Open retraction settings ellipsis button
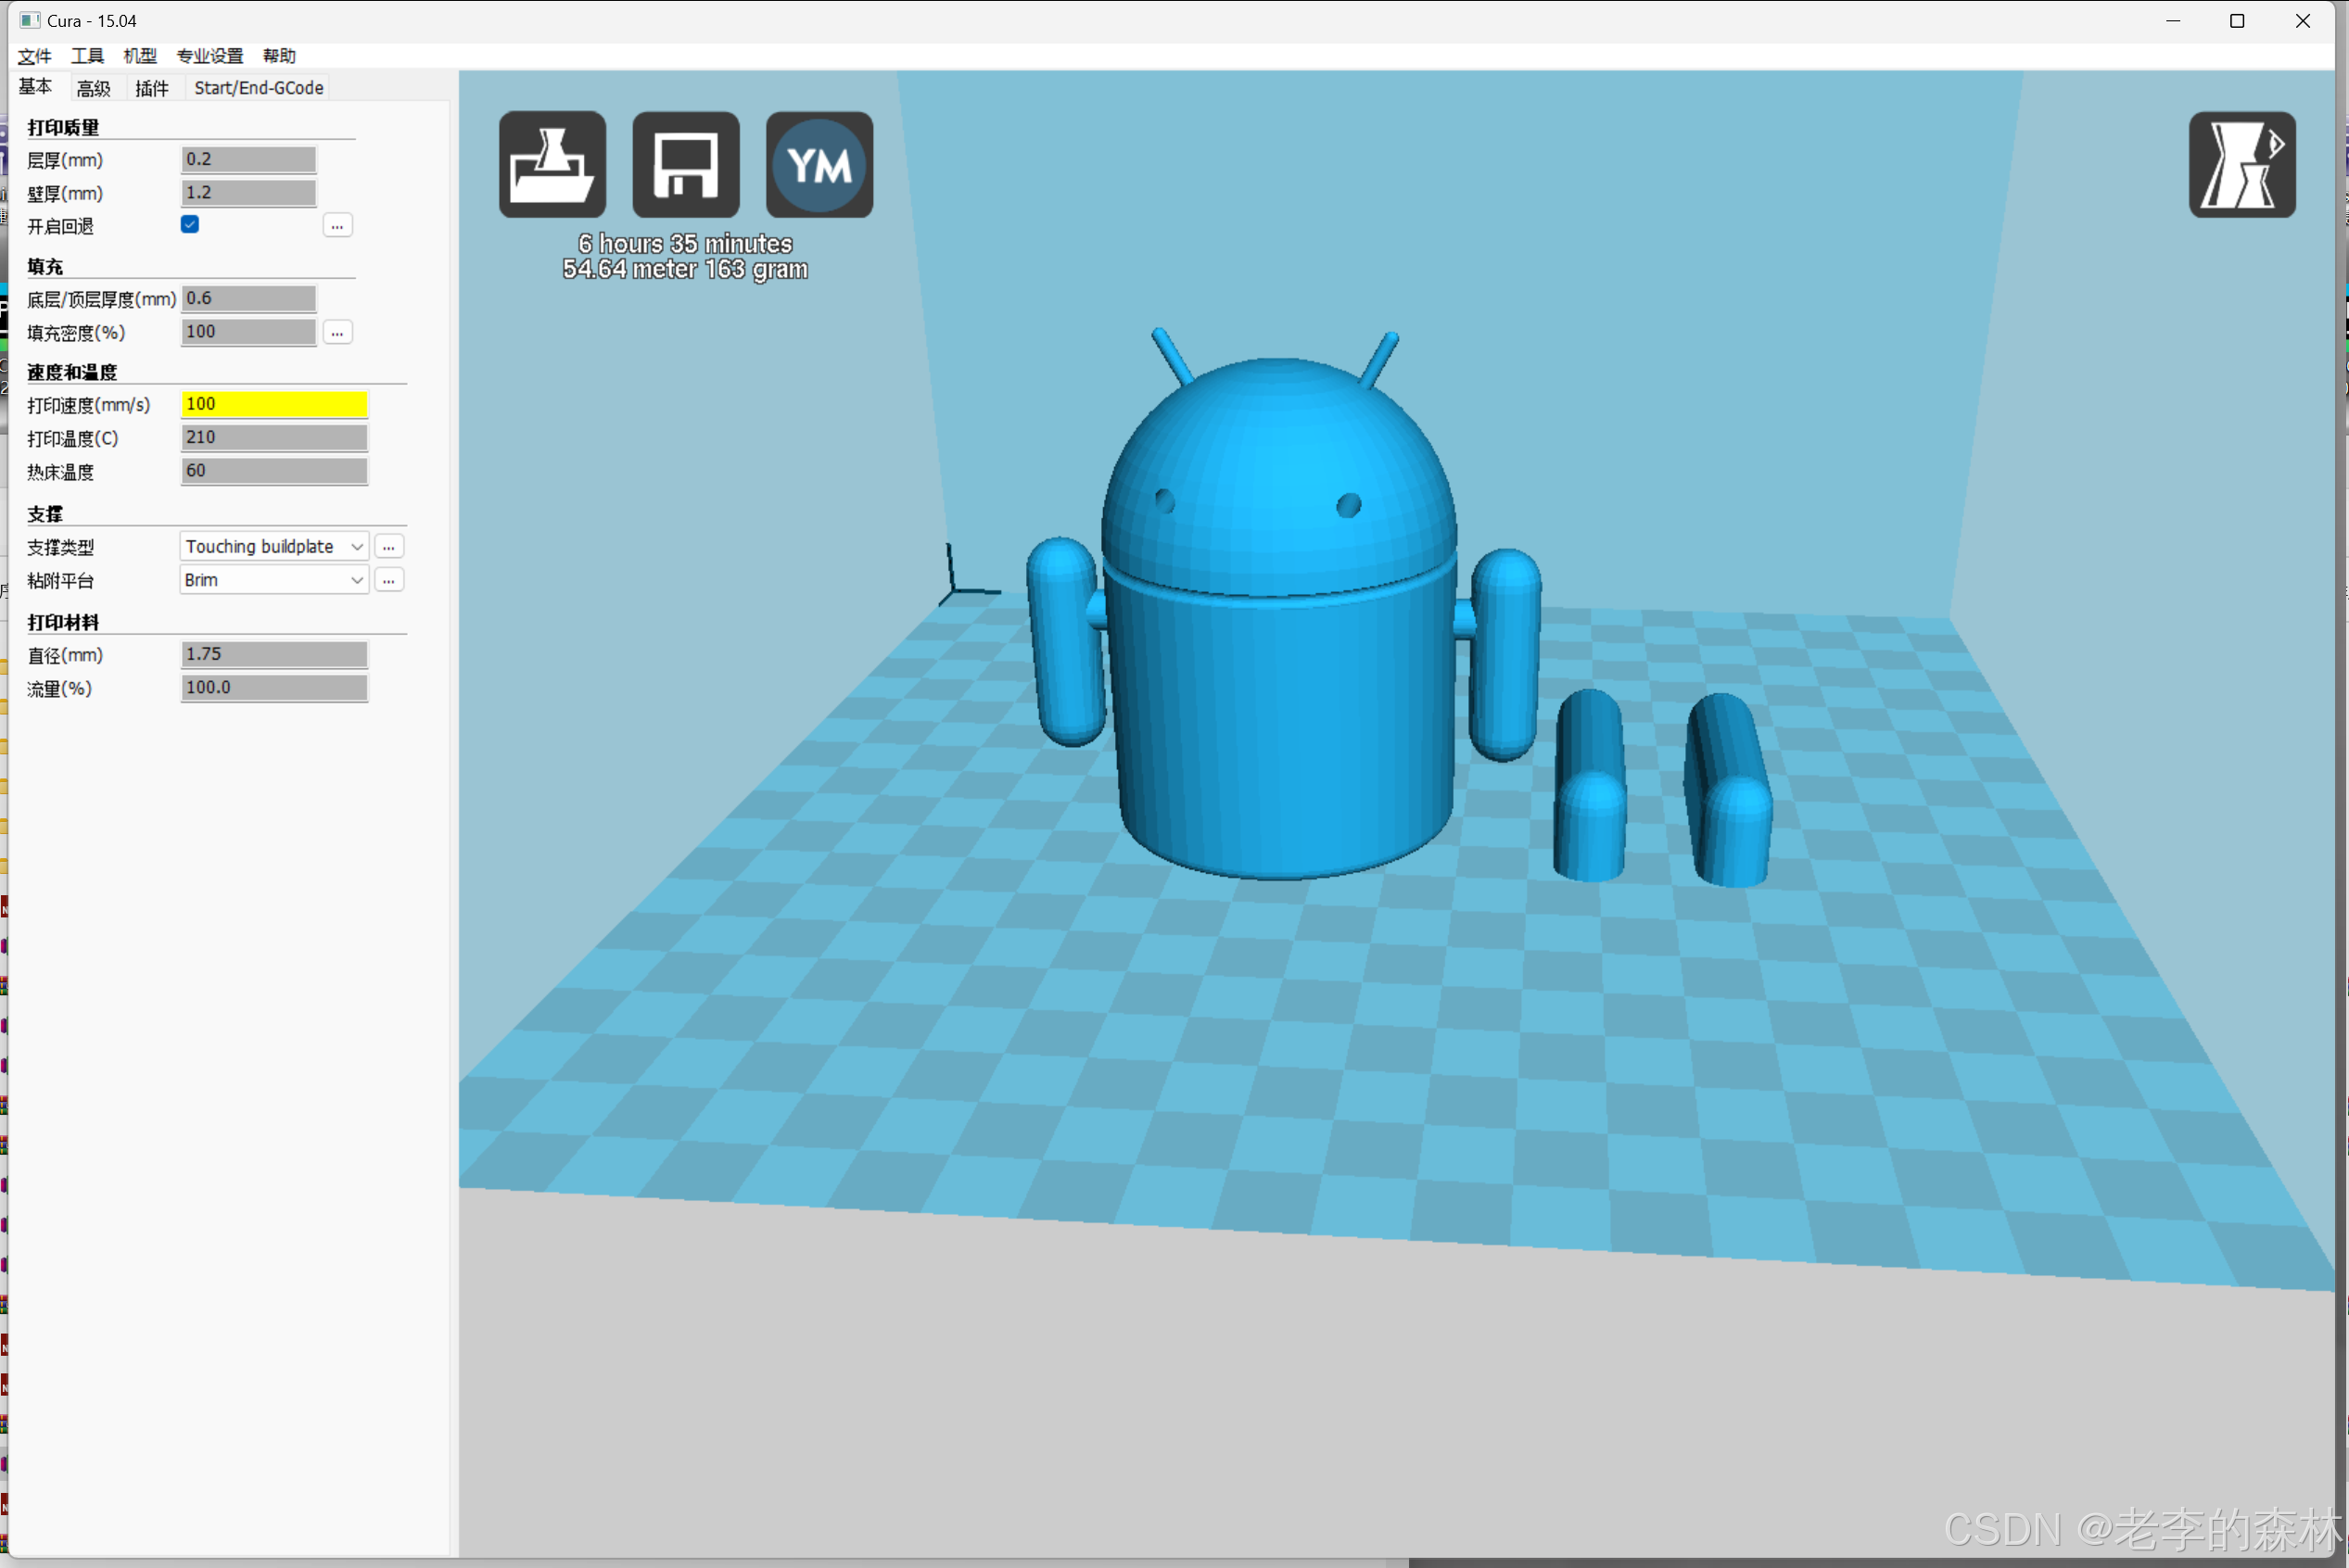The image size is (2349, 1568). (x=337, y=226)
